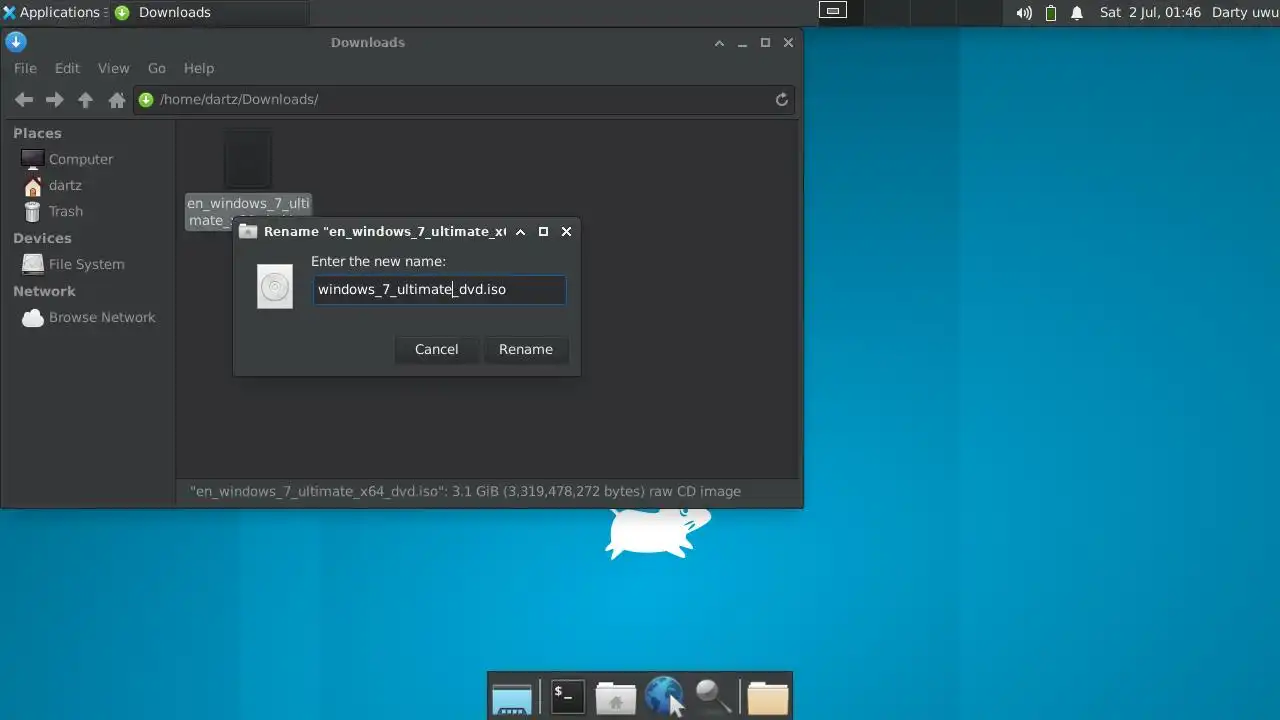Open the folder icon at dock's end

tap(768, 697)
